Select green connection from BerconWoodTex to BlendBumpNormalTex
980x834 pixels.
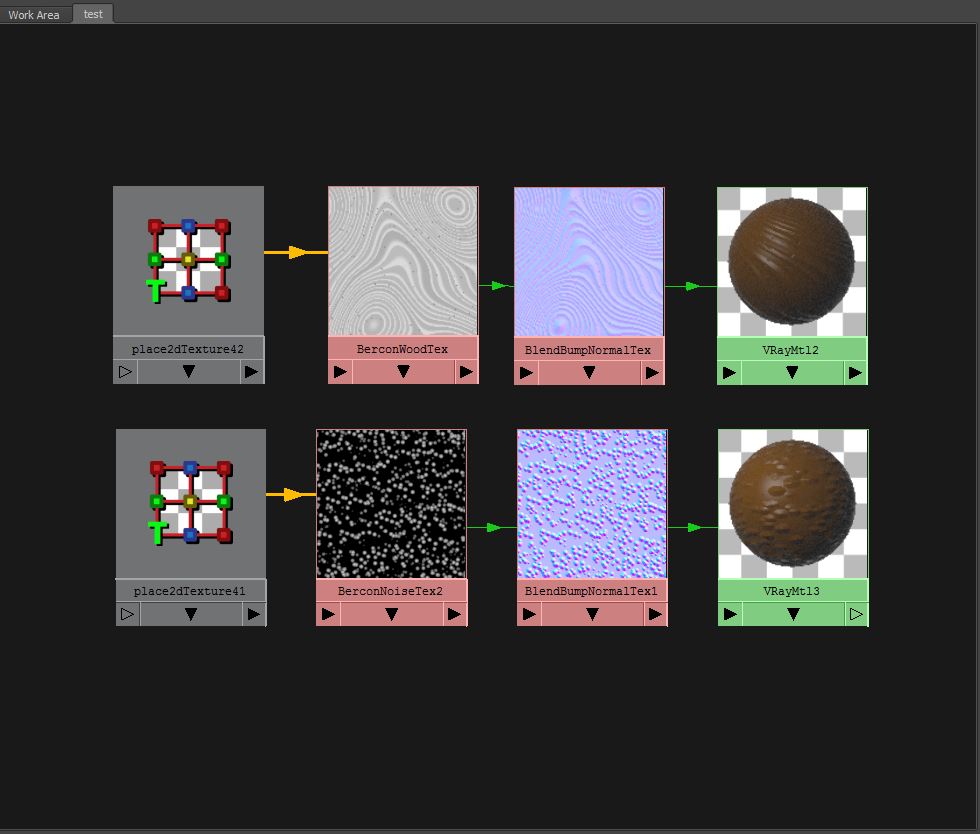(x=497, y=286)
